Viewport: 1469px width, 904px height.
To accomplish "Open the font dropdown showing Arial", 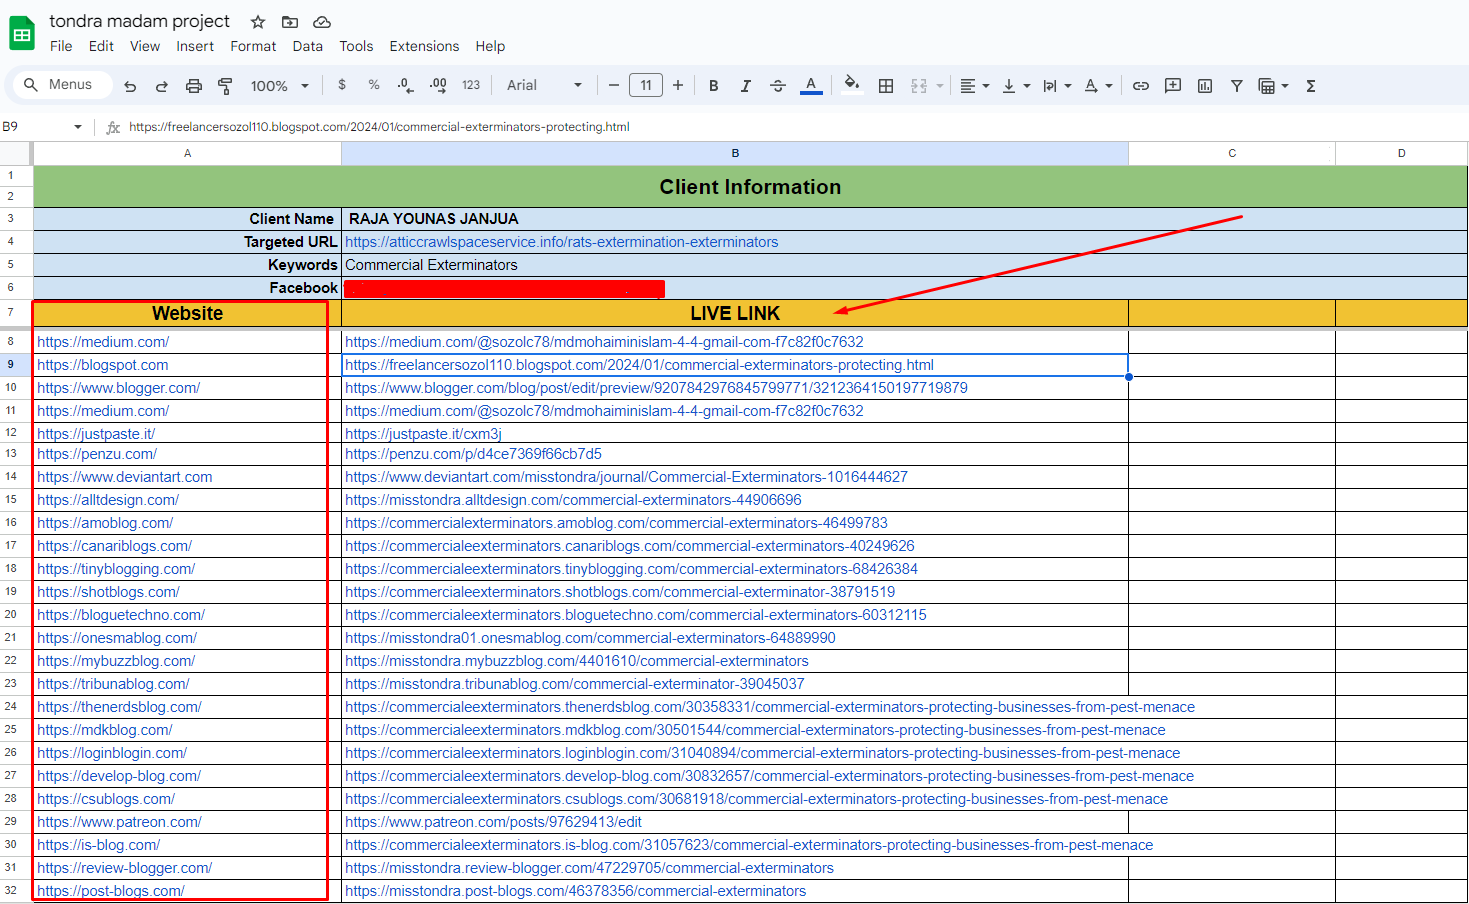I will pyautogui.click(x=543, y=85).
